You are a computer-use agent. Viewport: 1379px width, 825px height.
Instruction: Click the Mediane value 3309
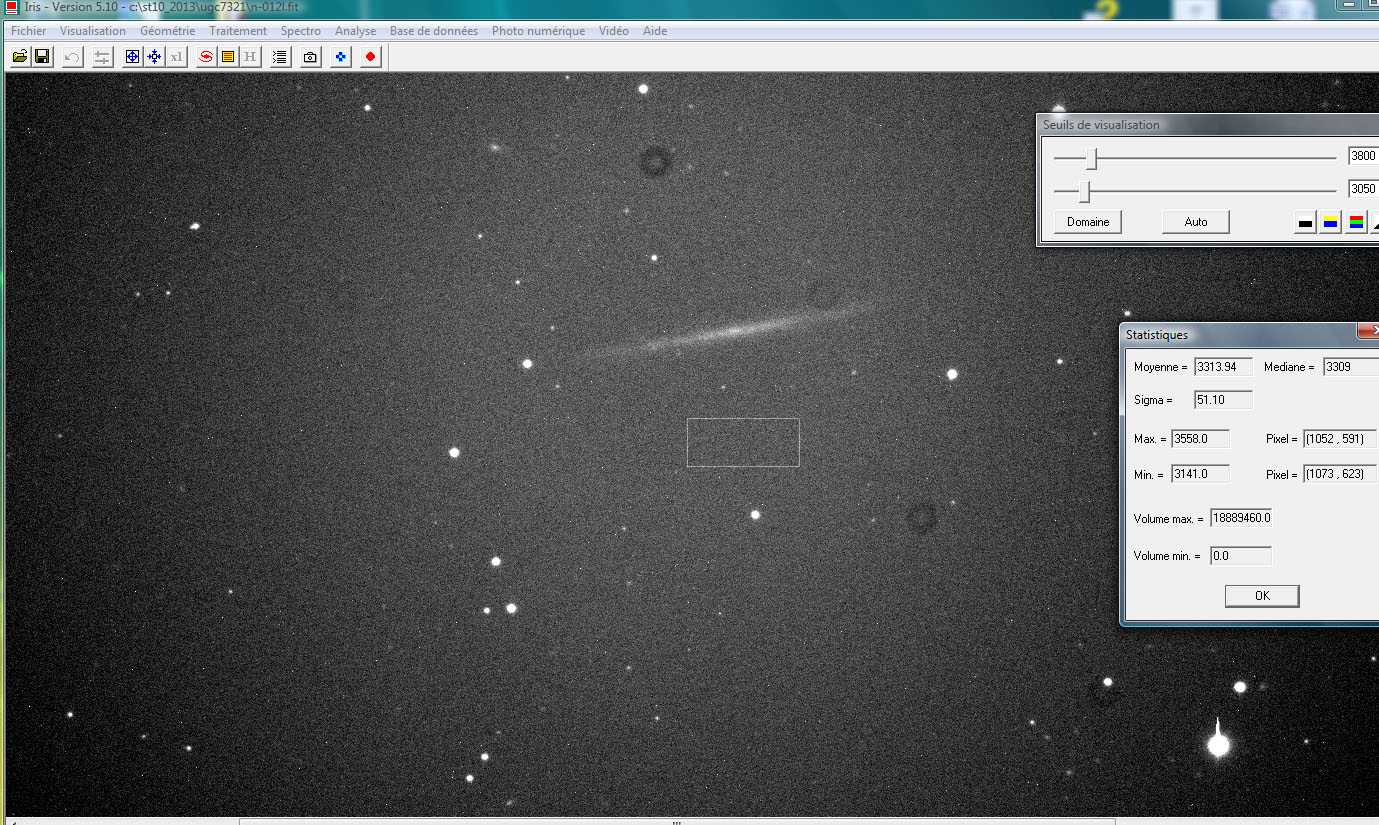(x=1350, y=367)
